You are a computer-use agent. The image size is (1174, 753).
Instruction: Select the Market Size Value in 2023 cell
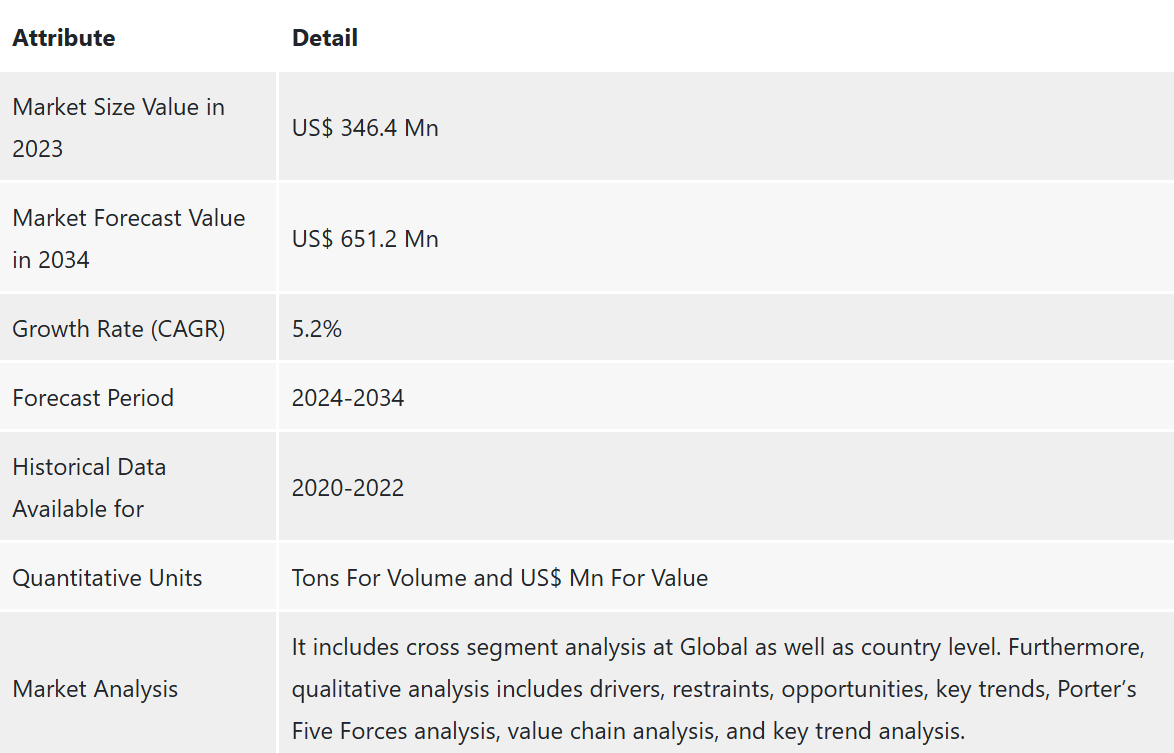[x=118, y=127]
